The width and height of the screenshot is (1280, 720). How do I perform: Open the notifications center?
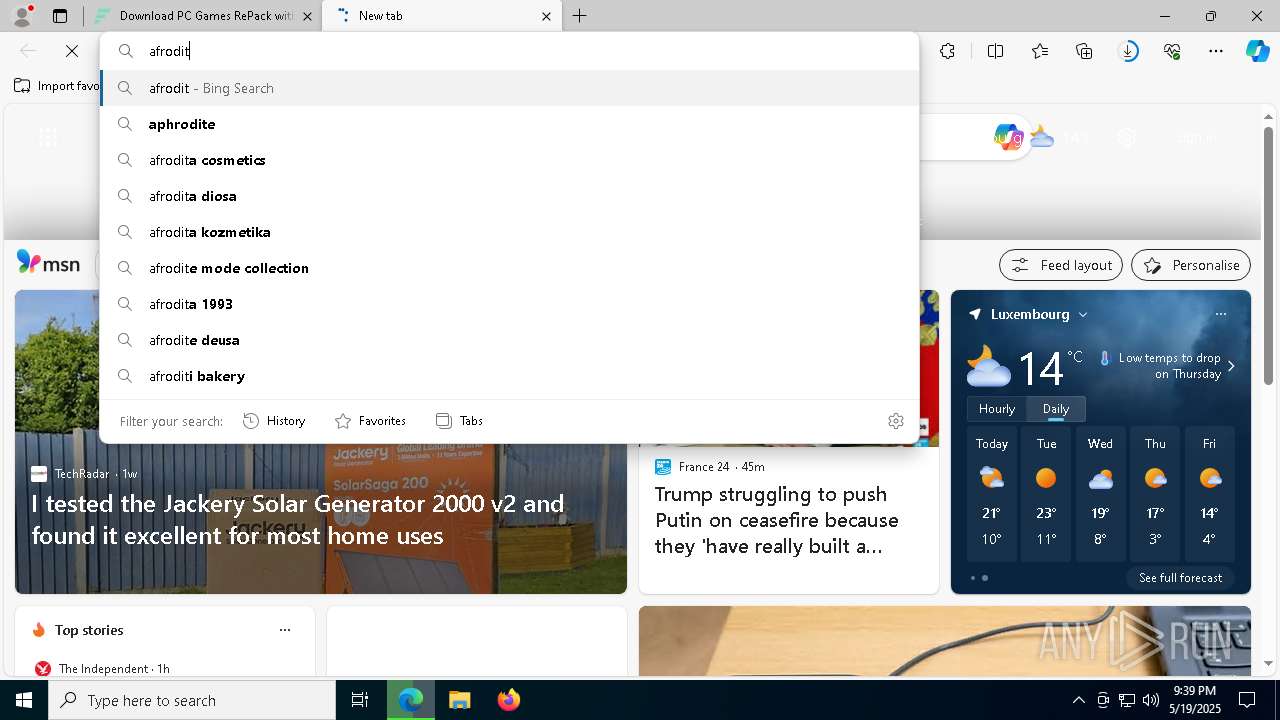pyautogui.click(x=1247, y=700)
